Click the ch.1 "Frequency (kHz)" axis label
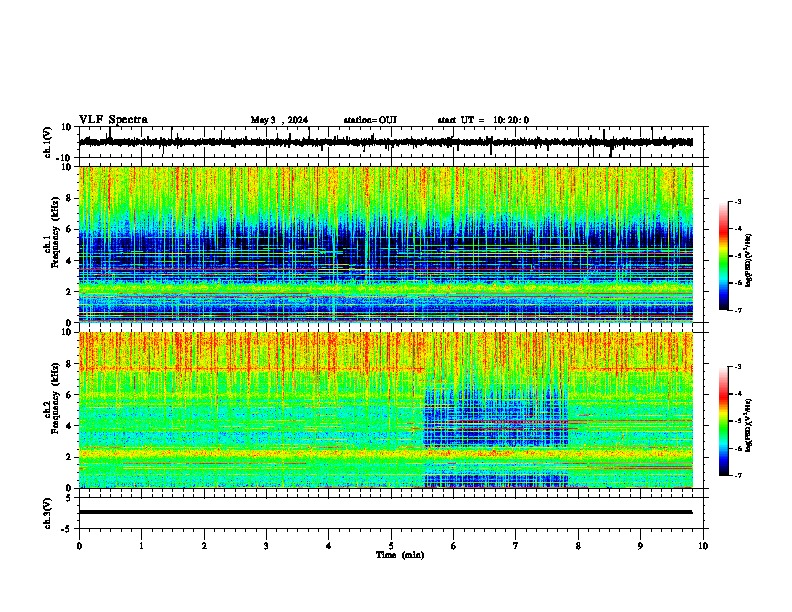Image resolution: width=792 pixels, height=612 pixels. [54, 233]
